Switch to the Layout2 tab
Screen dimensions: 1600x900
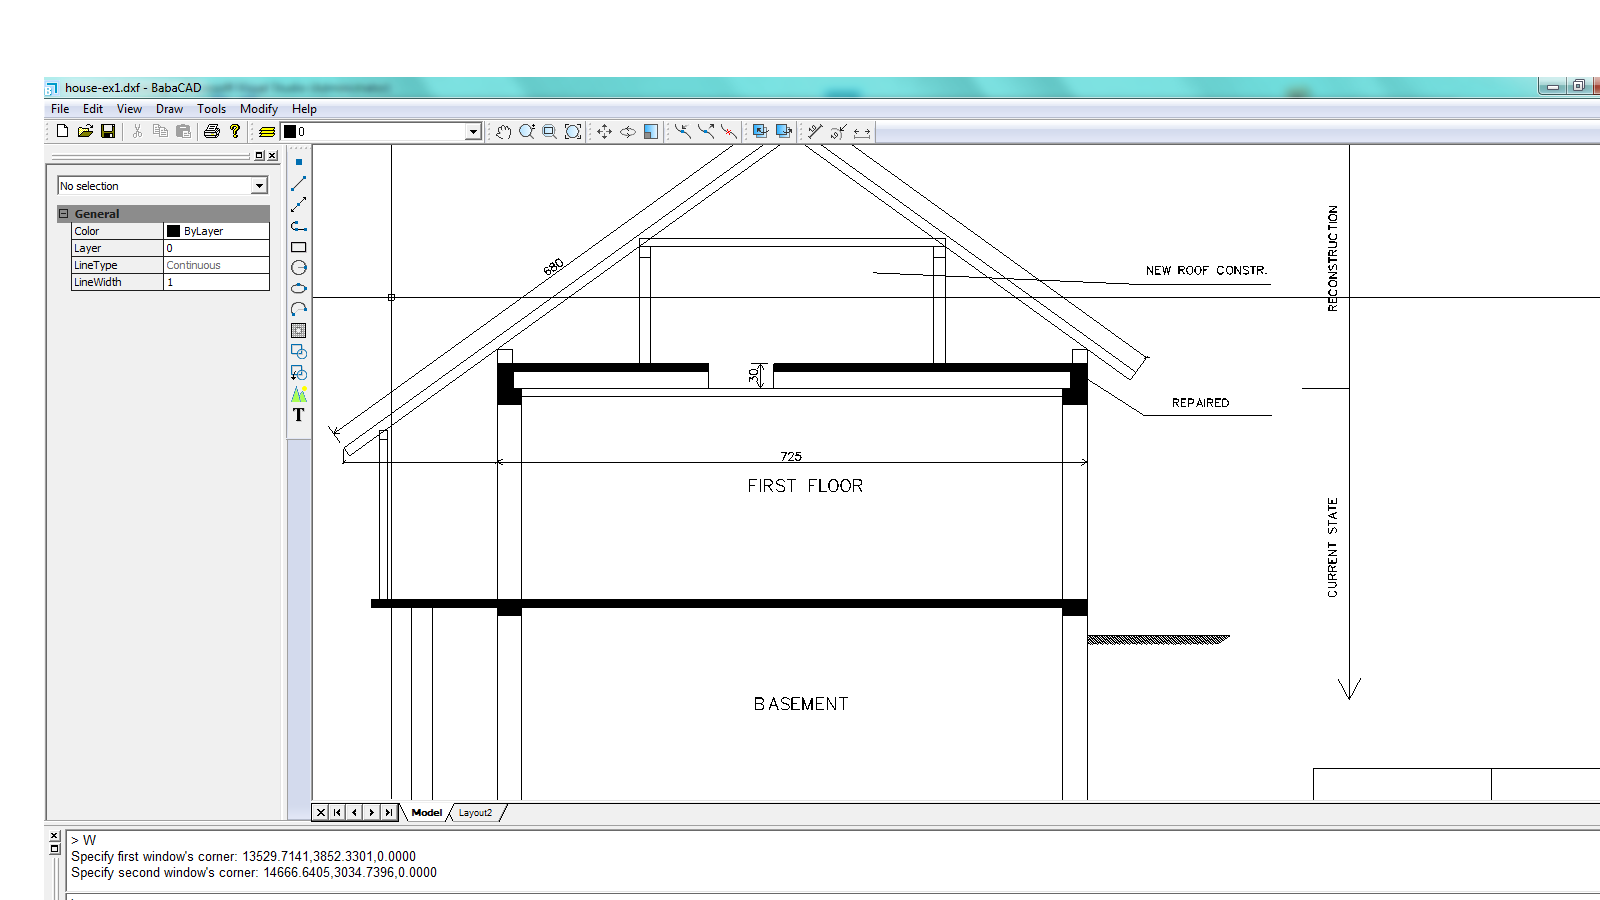click(x=475, y=813)
